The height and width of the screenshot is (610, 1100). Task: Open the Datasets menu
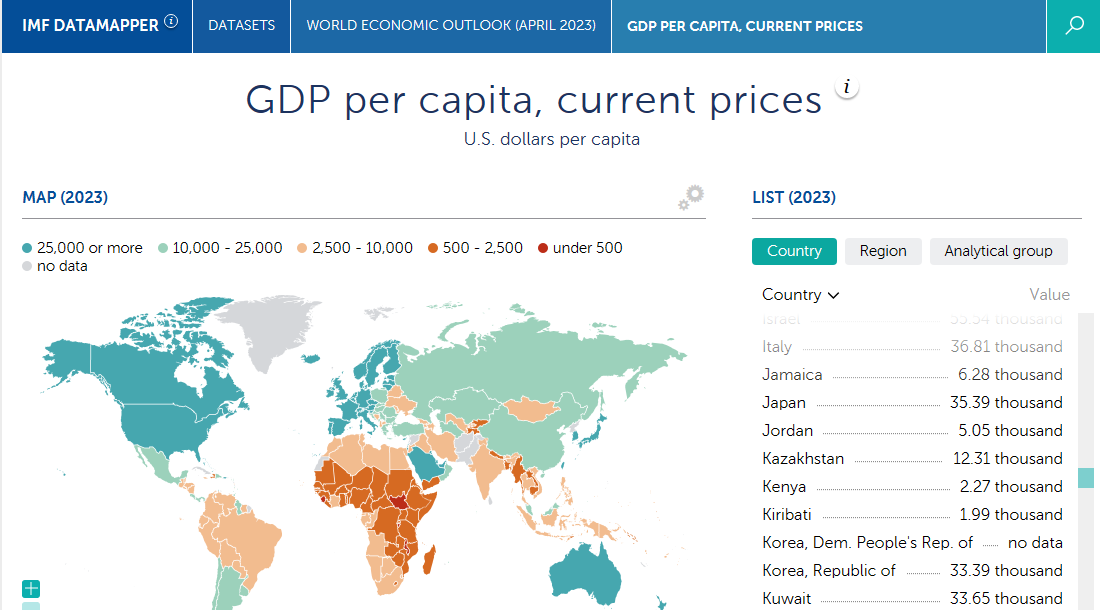click(x=241, y=26)
